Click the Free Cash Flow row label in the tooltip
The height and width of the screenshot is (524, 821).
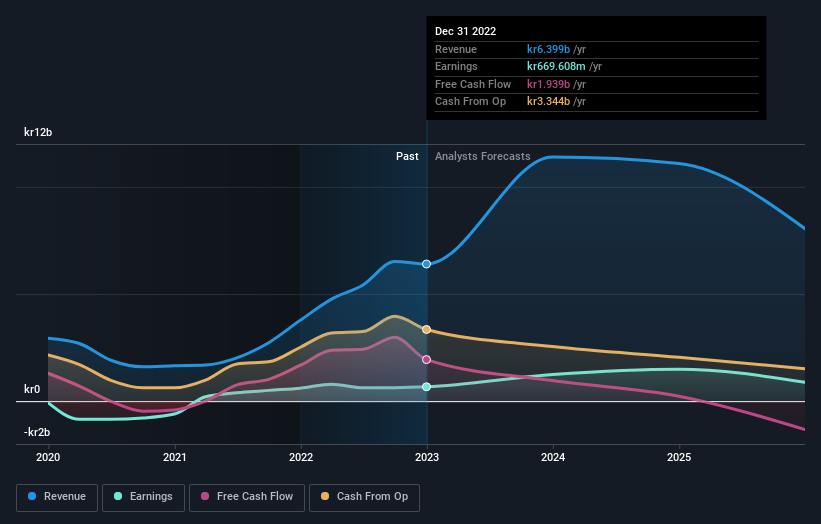click(x=473, y=84)
